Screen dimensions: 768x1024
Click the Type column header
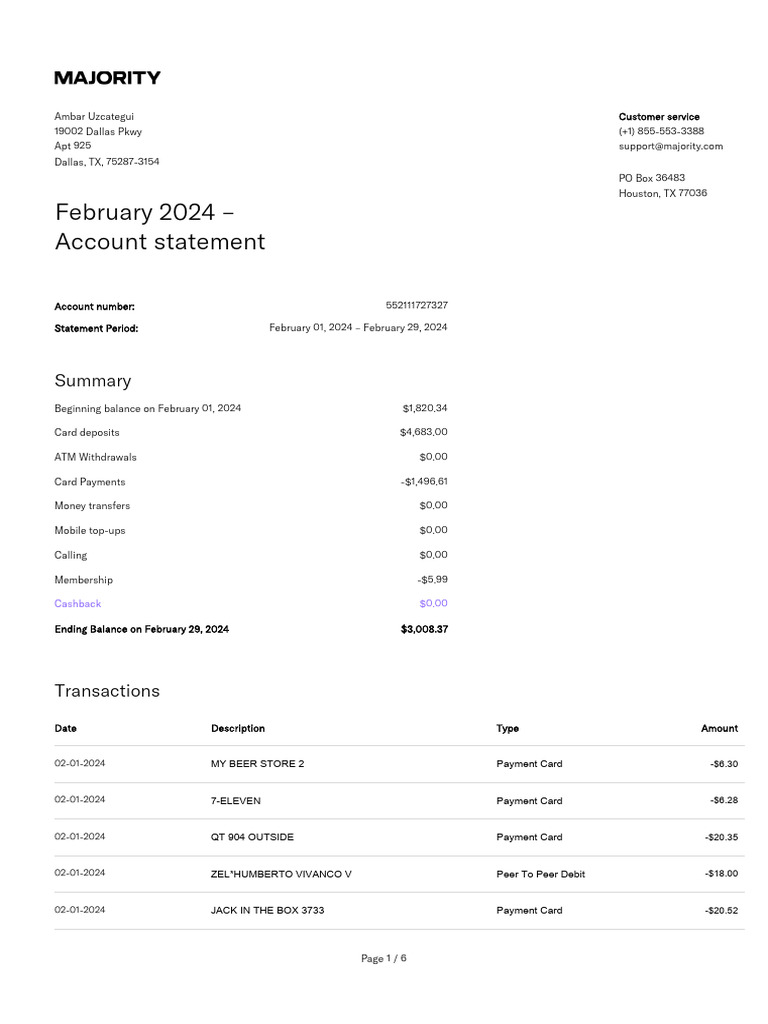pyautogui.click(x=507, y=728)
